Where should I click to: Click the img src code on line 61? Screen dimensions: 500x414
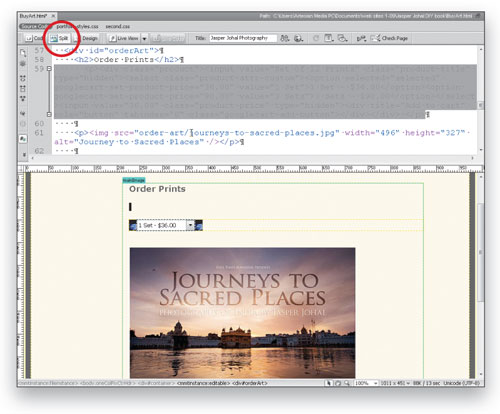pos(214,133)
